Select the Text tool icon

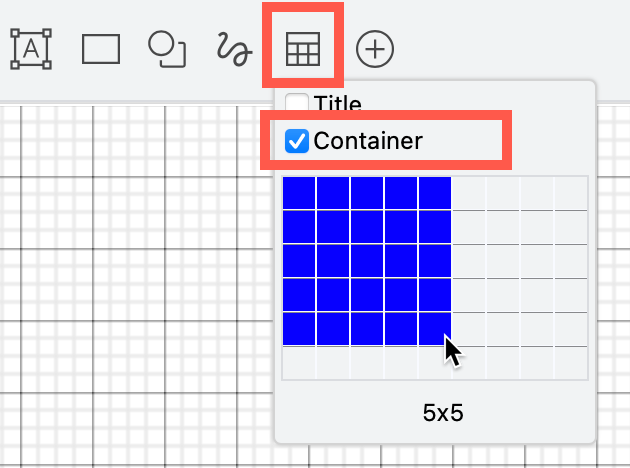pyautogui.click(x=31, y=48)
